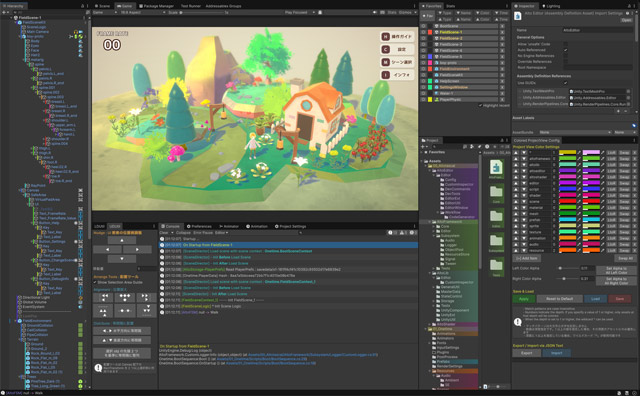Viewport: 640px width, 396px height.
Task: Open the console Clear dropdown arrow
Action: click(x=173, y=233)
